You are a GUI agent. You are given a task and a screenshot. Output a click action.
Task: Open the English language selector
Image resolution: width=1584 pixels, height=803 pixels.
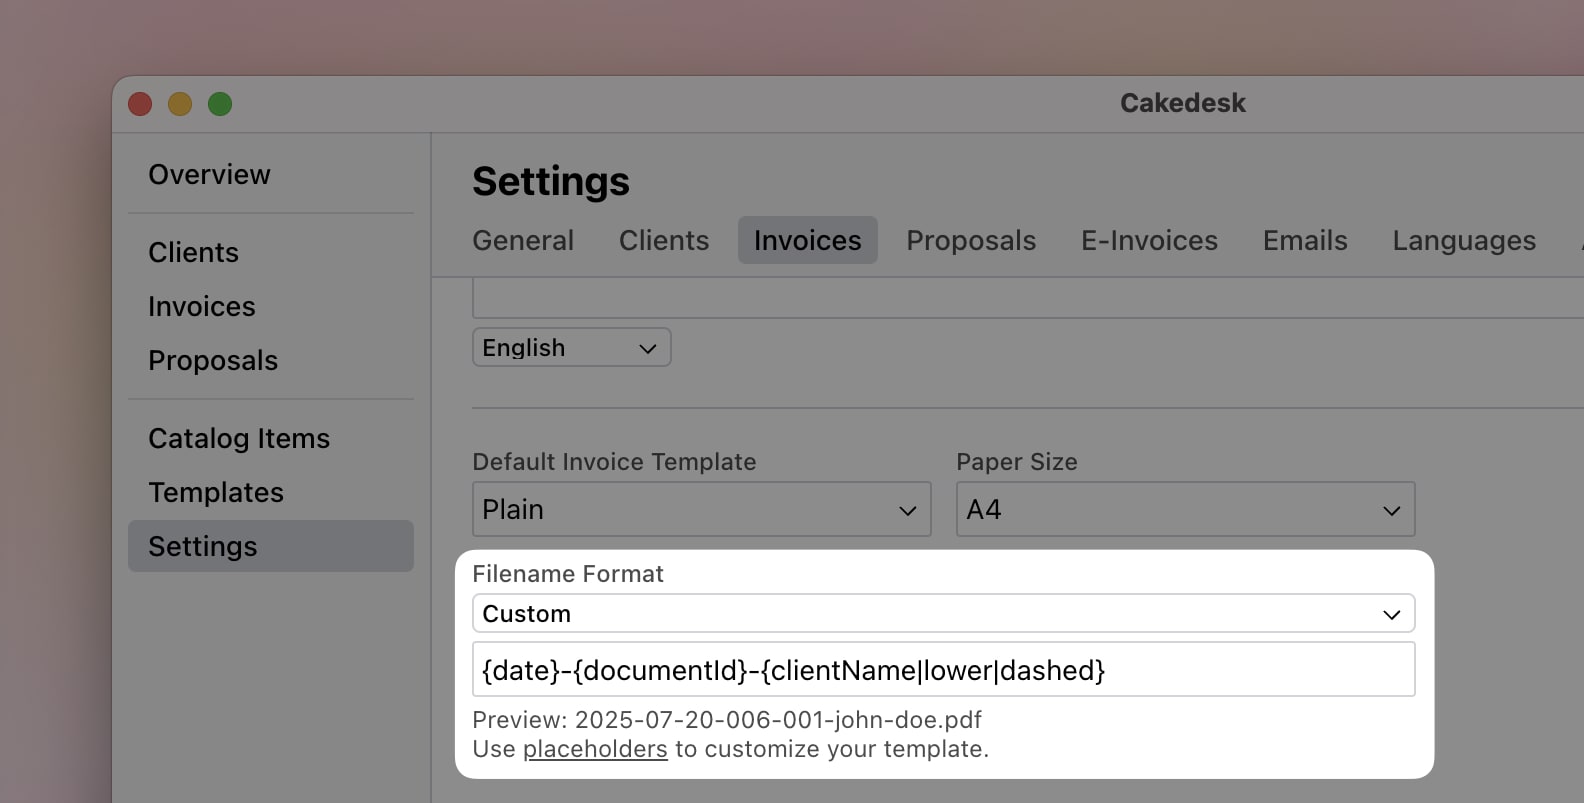(570, 347)
